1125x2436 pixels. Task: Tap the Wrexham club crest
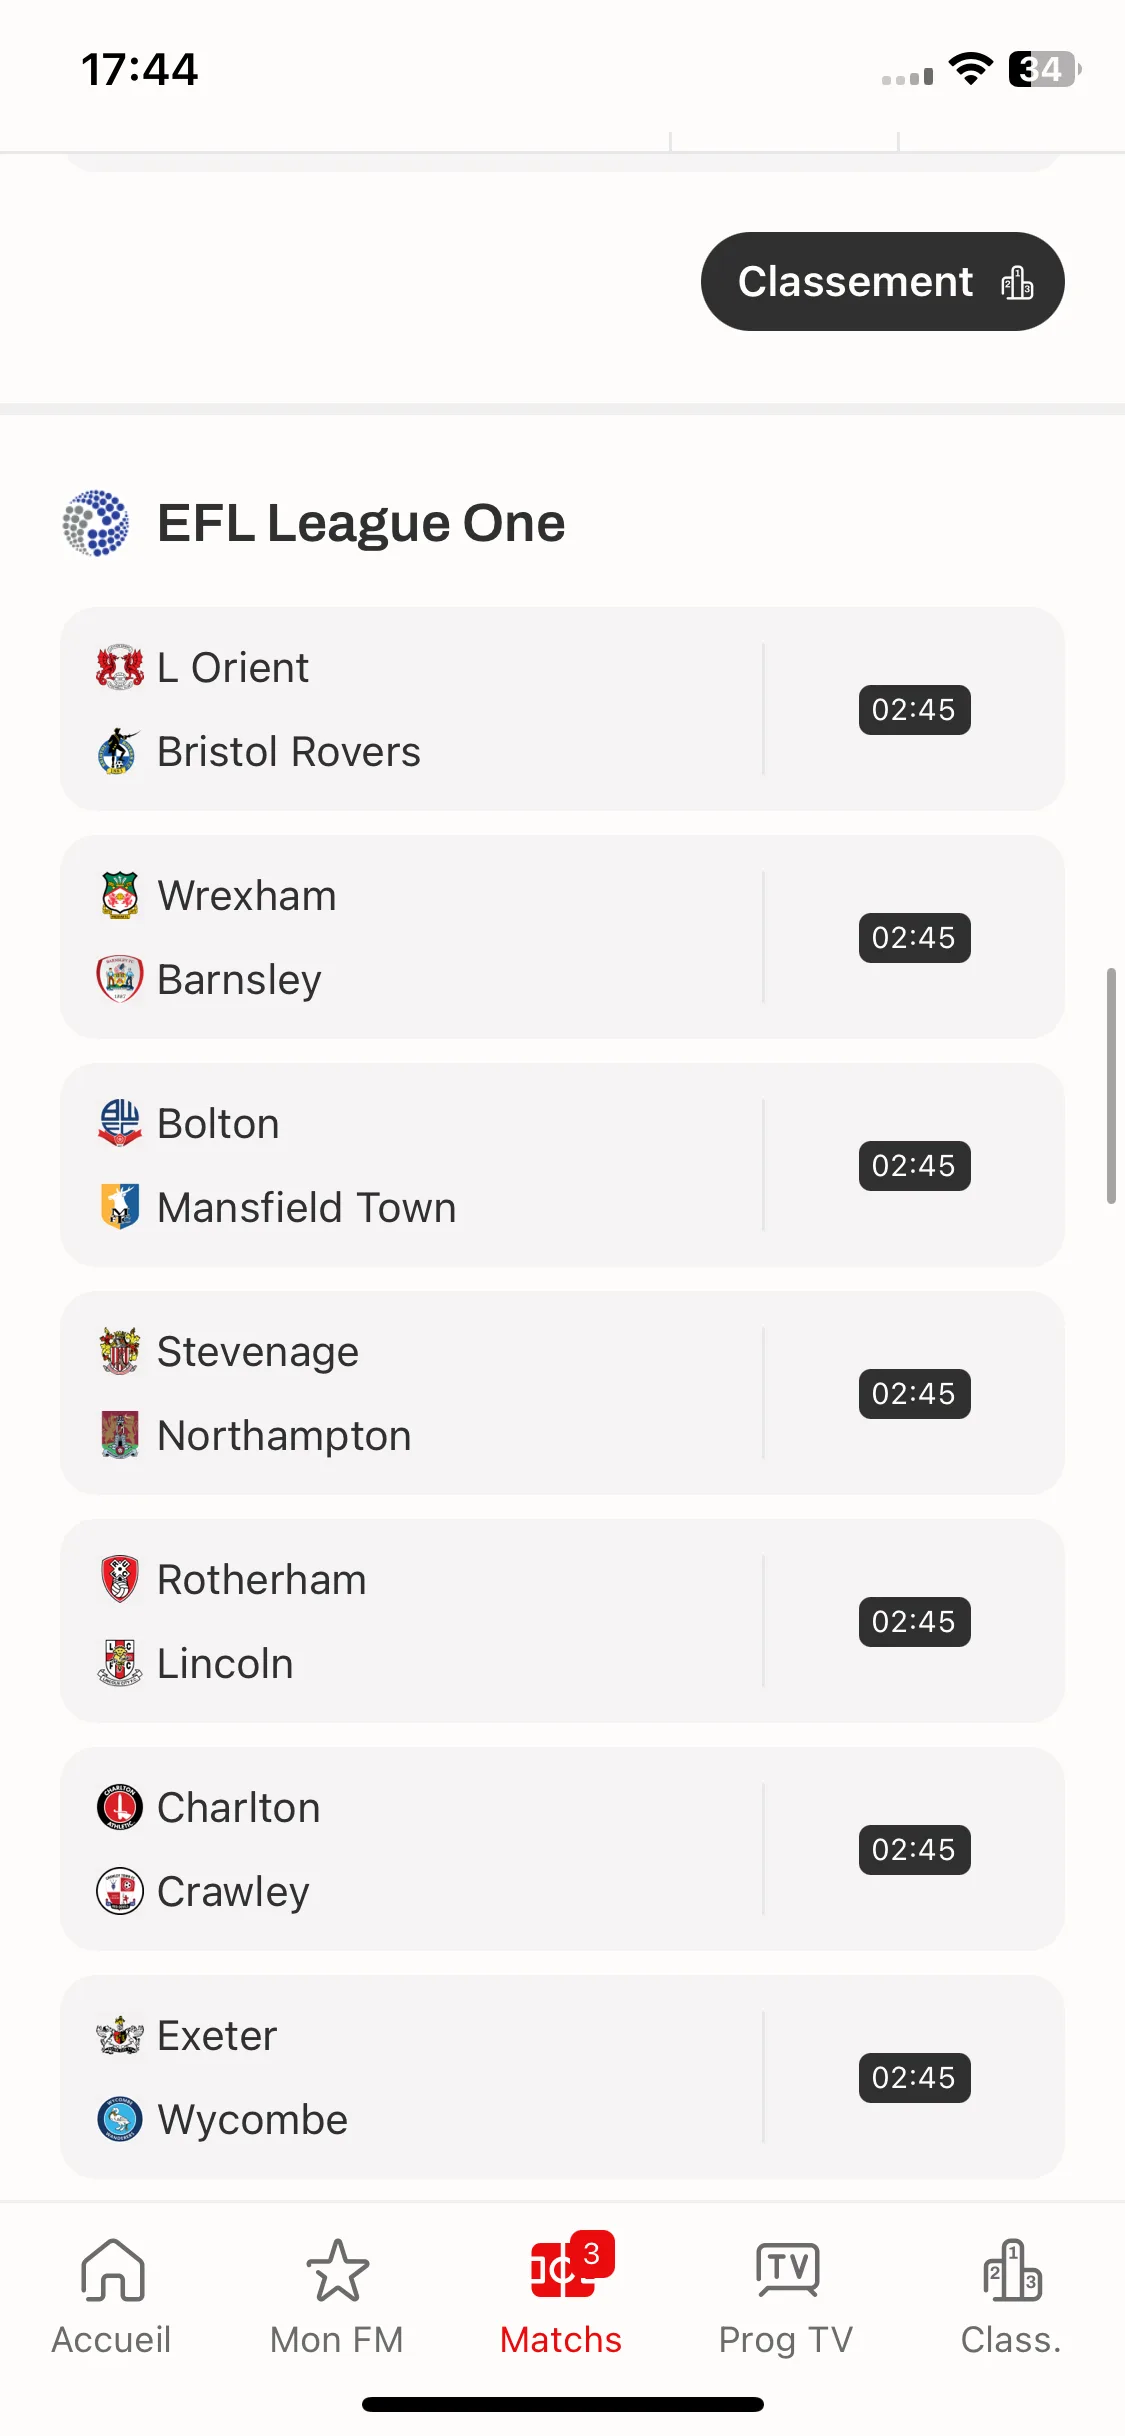point(119,895)
